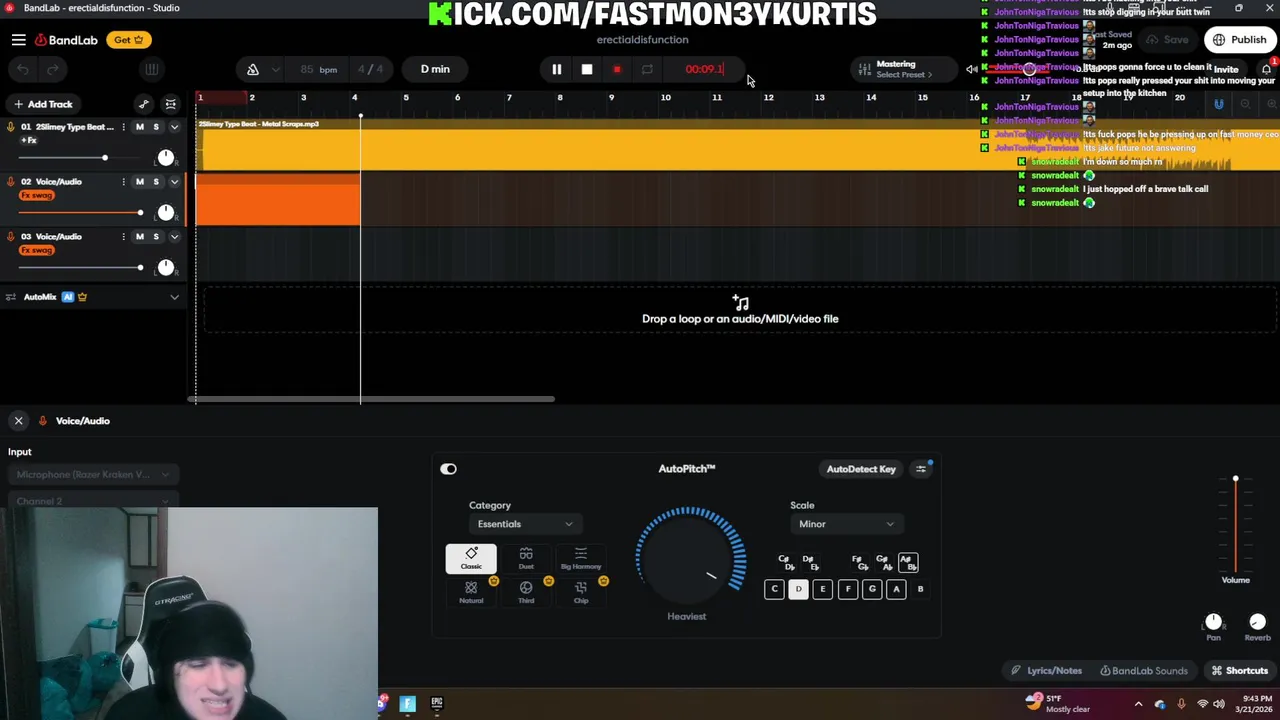Mute track 01 2Slimey Type Beat
Image resolution: width=1280 pixels, height=720 pixels.
pos(140,127)
